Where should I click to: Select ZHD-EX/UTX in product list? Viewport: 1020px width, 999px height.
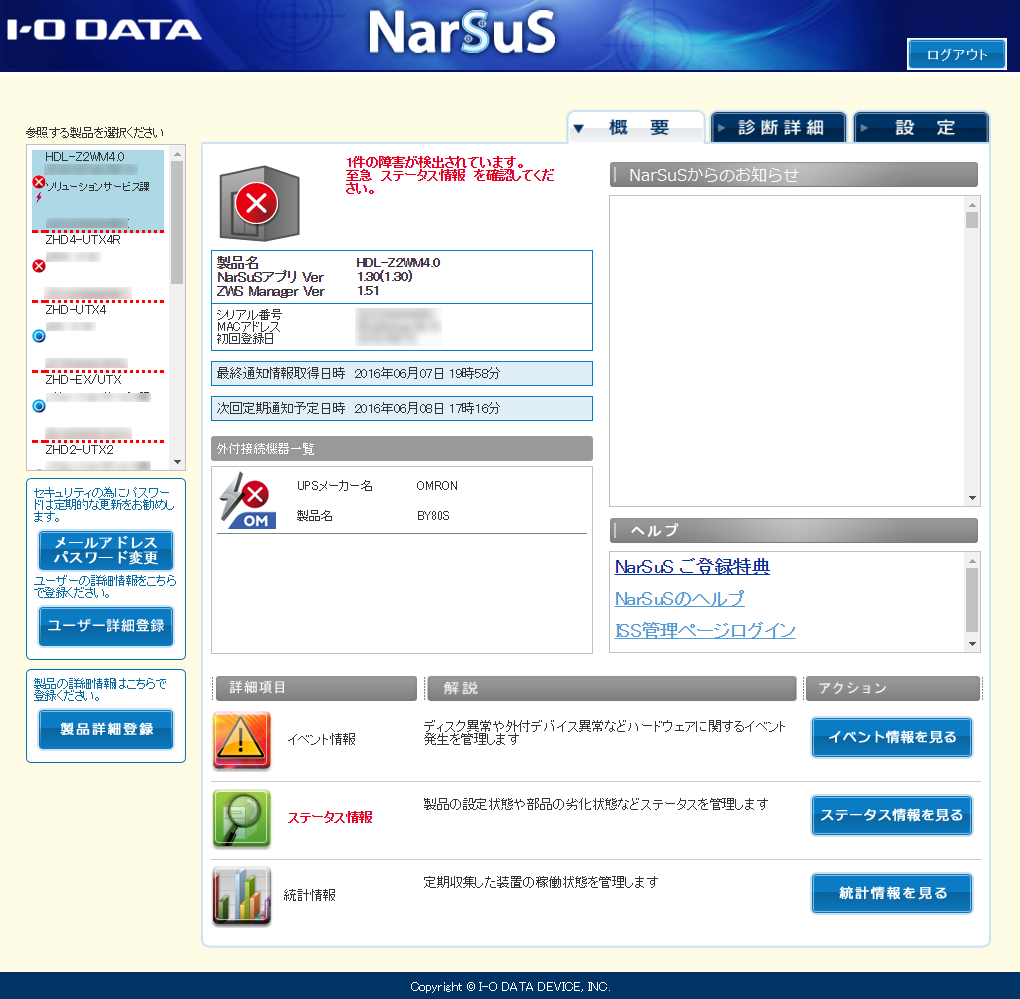(x=98, y=406)
